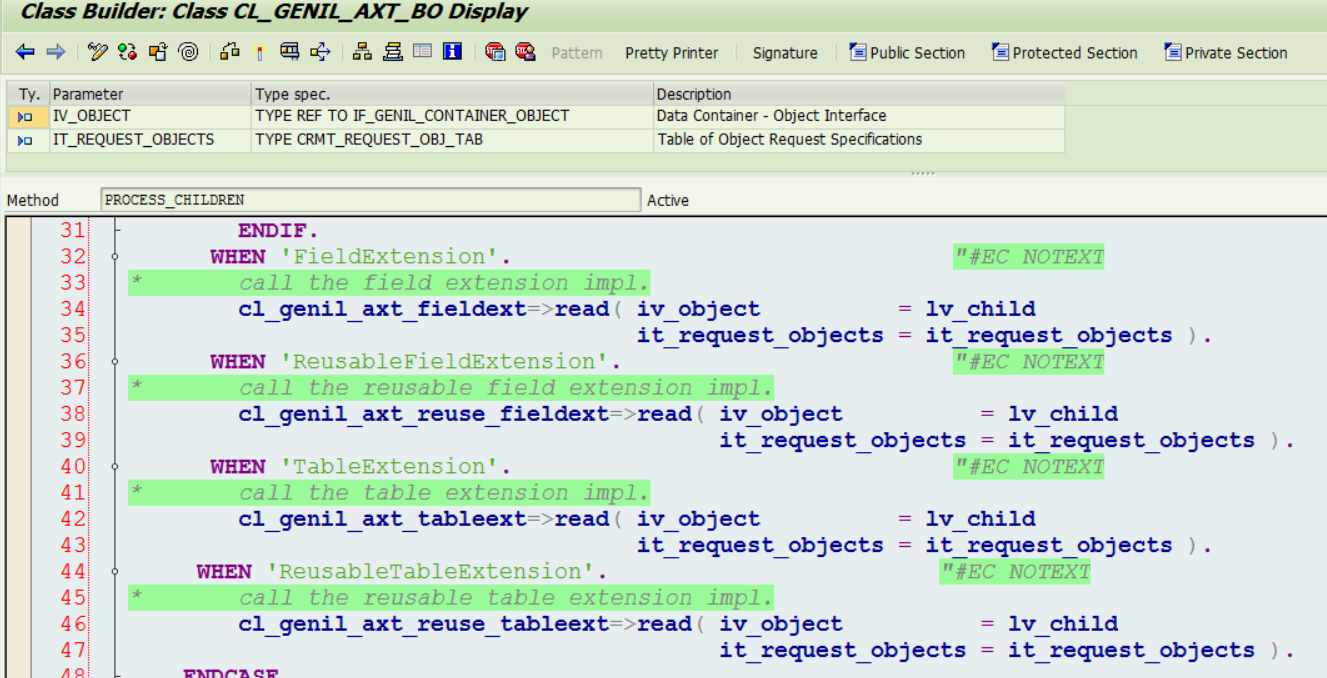Click comment 'call the field extension impl.'
Viewport: 1327px width, 678px height.
click(444, 283)
